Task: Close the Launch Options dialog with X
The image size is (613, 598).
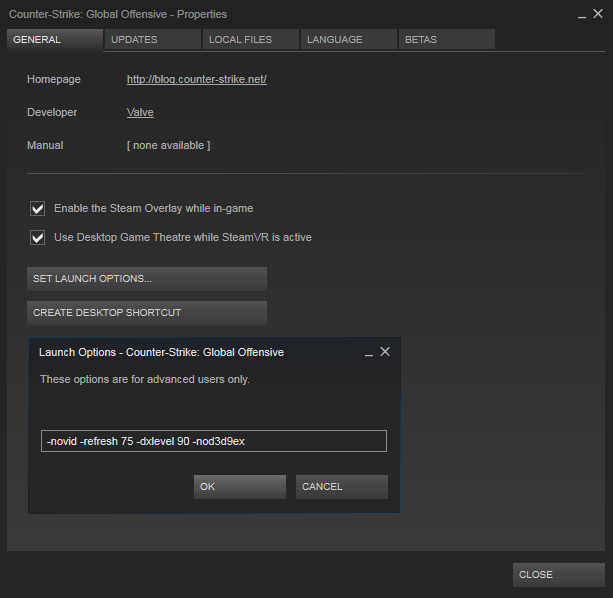Action: [385, 352]
